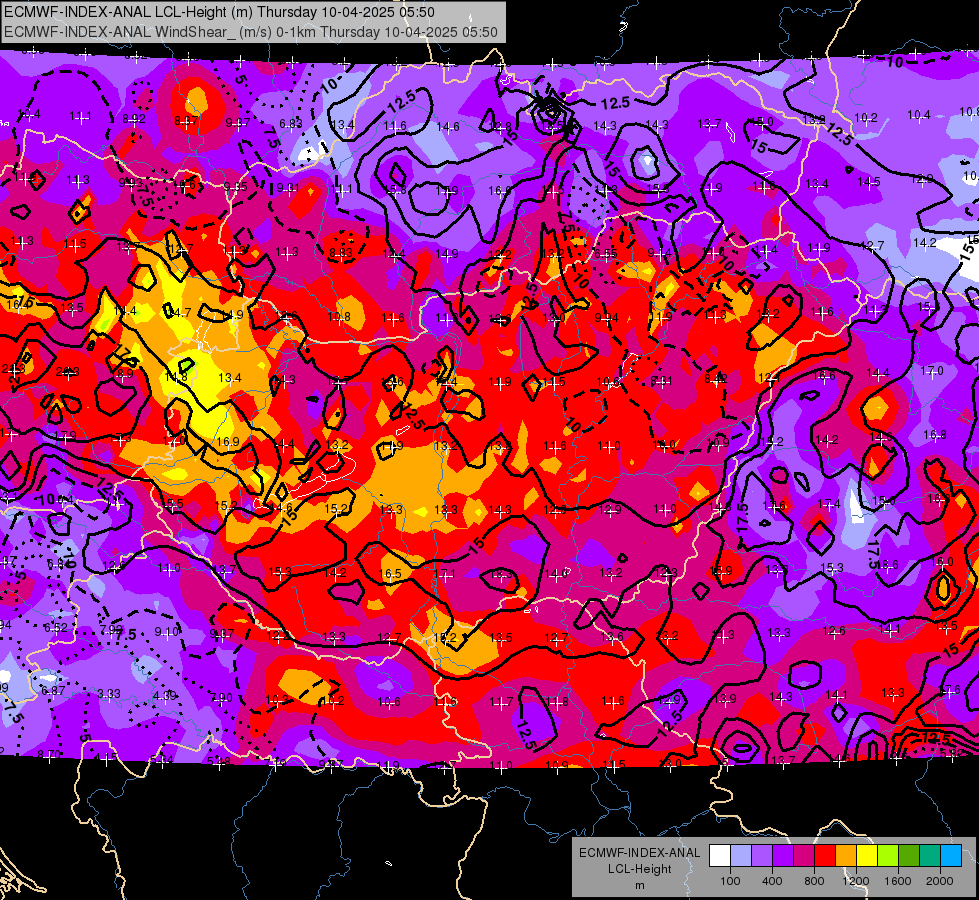
Task: Click the magenta legend swatch left of 800
Action: pyautogui.click(x=804, y=856)
